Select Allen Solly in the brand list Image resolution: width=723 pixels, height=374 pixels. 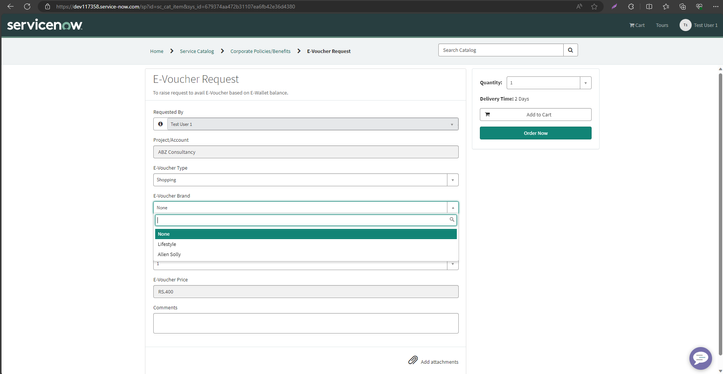[306, 254]
